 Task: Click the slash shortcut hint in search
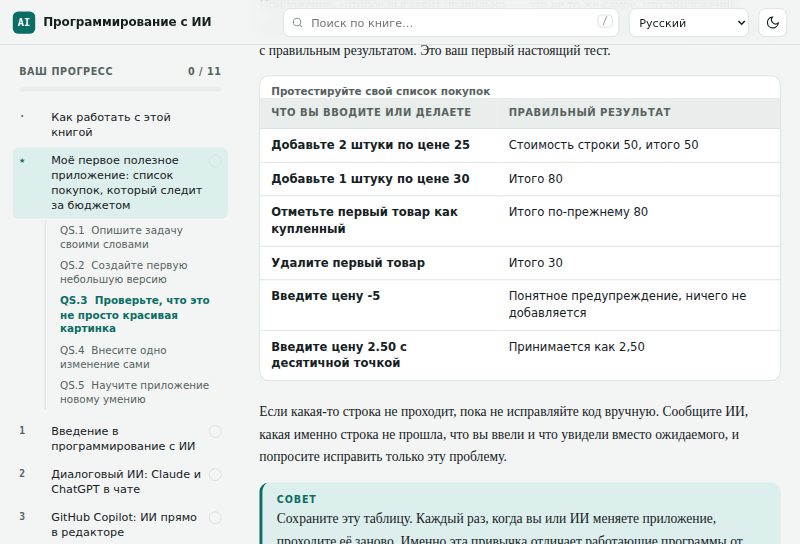pyautogui.click(x=605, y=21)
